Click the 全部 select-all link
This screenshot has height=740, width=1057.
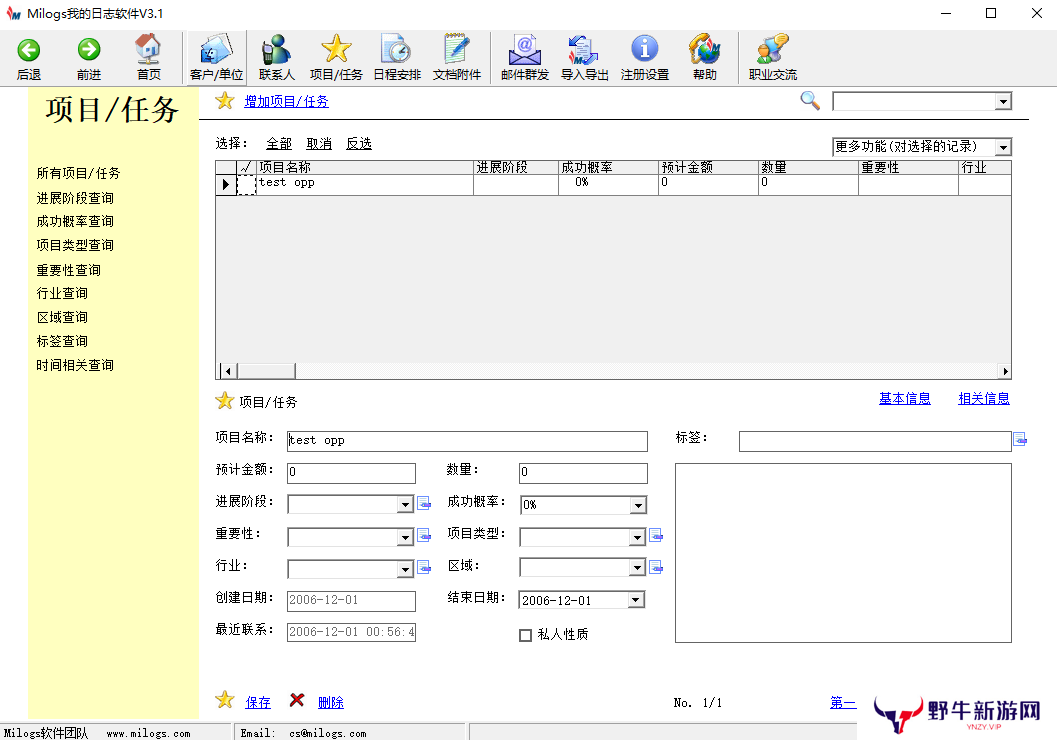click(279, 144)
